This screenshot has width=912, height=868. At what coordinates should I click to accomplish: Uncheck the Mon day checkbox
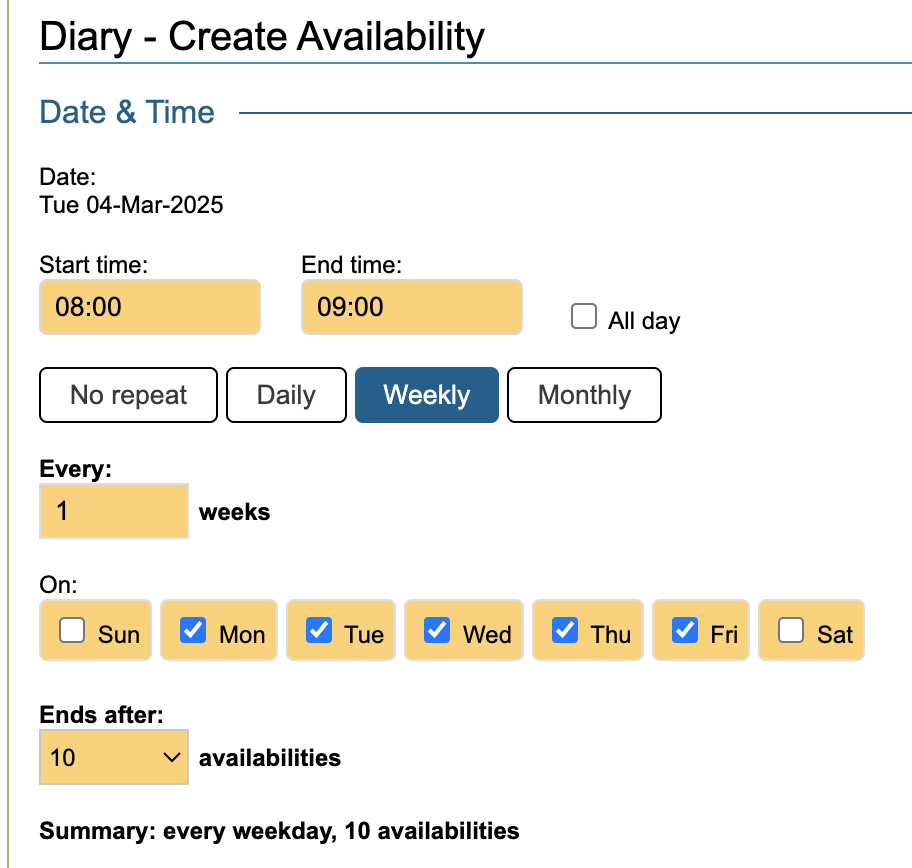tap(193, 631)
